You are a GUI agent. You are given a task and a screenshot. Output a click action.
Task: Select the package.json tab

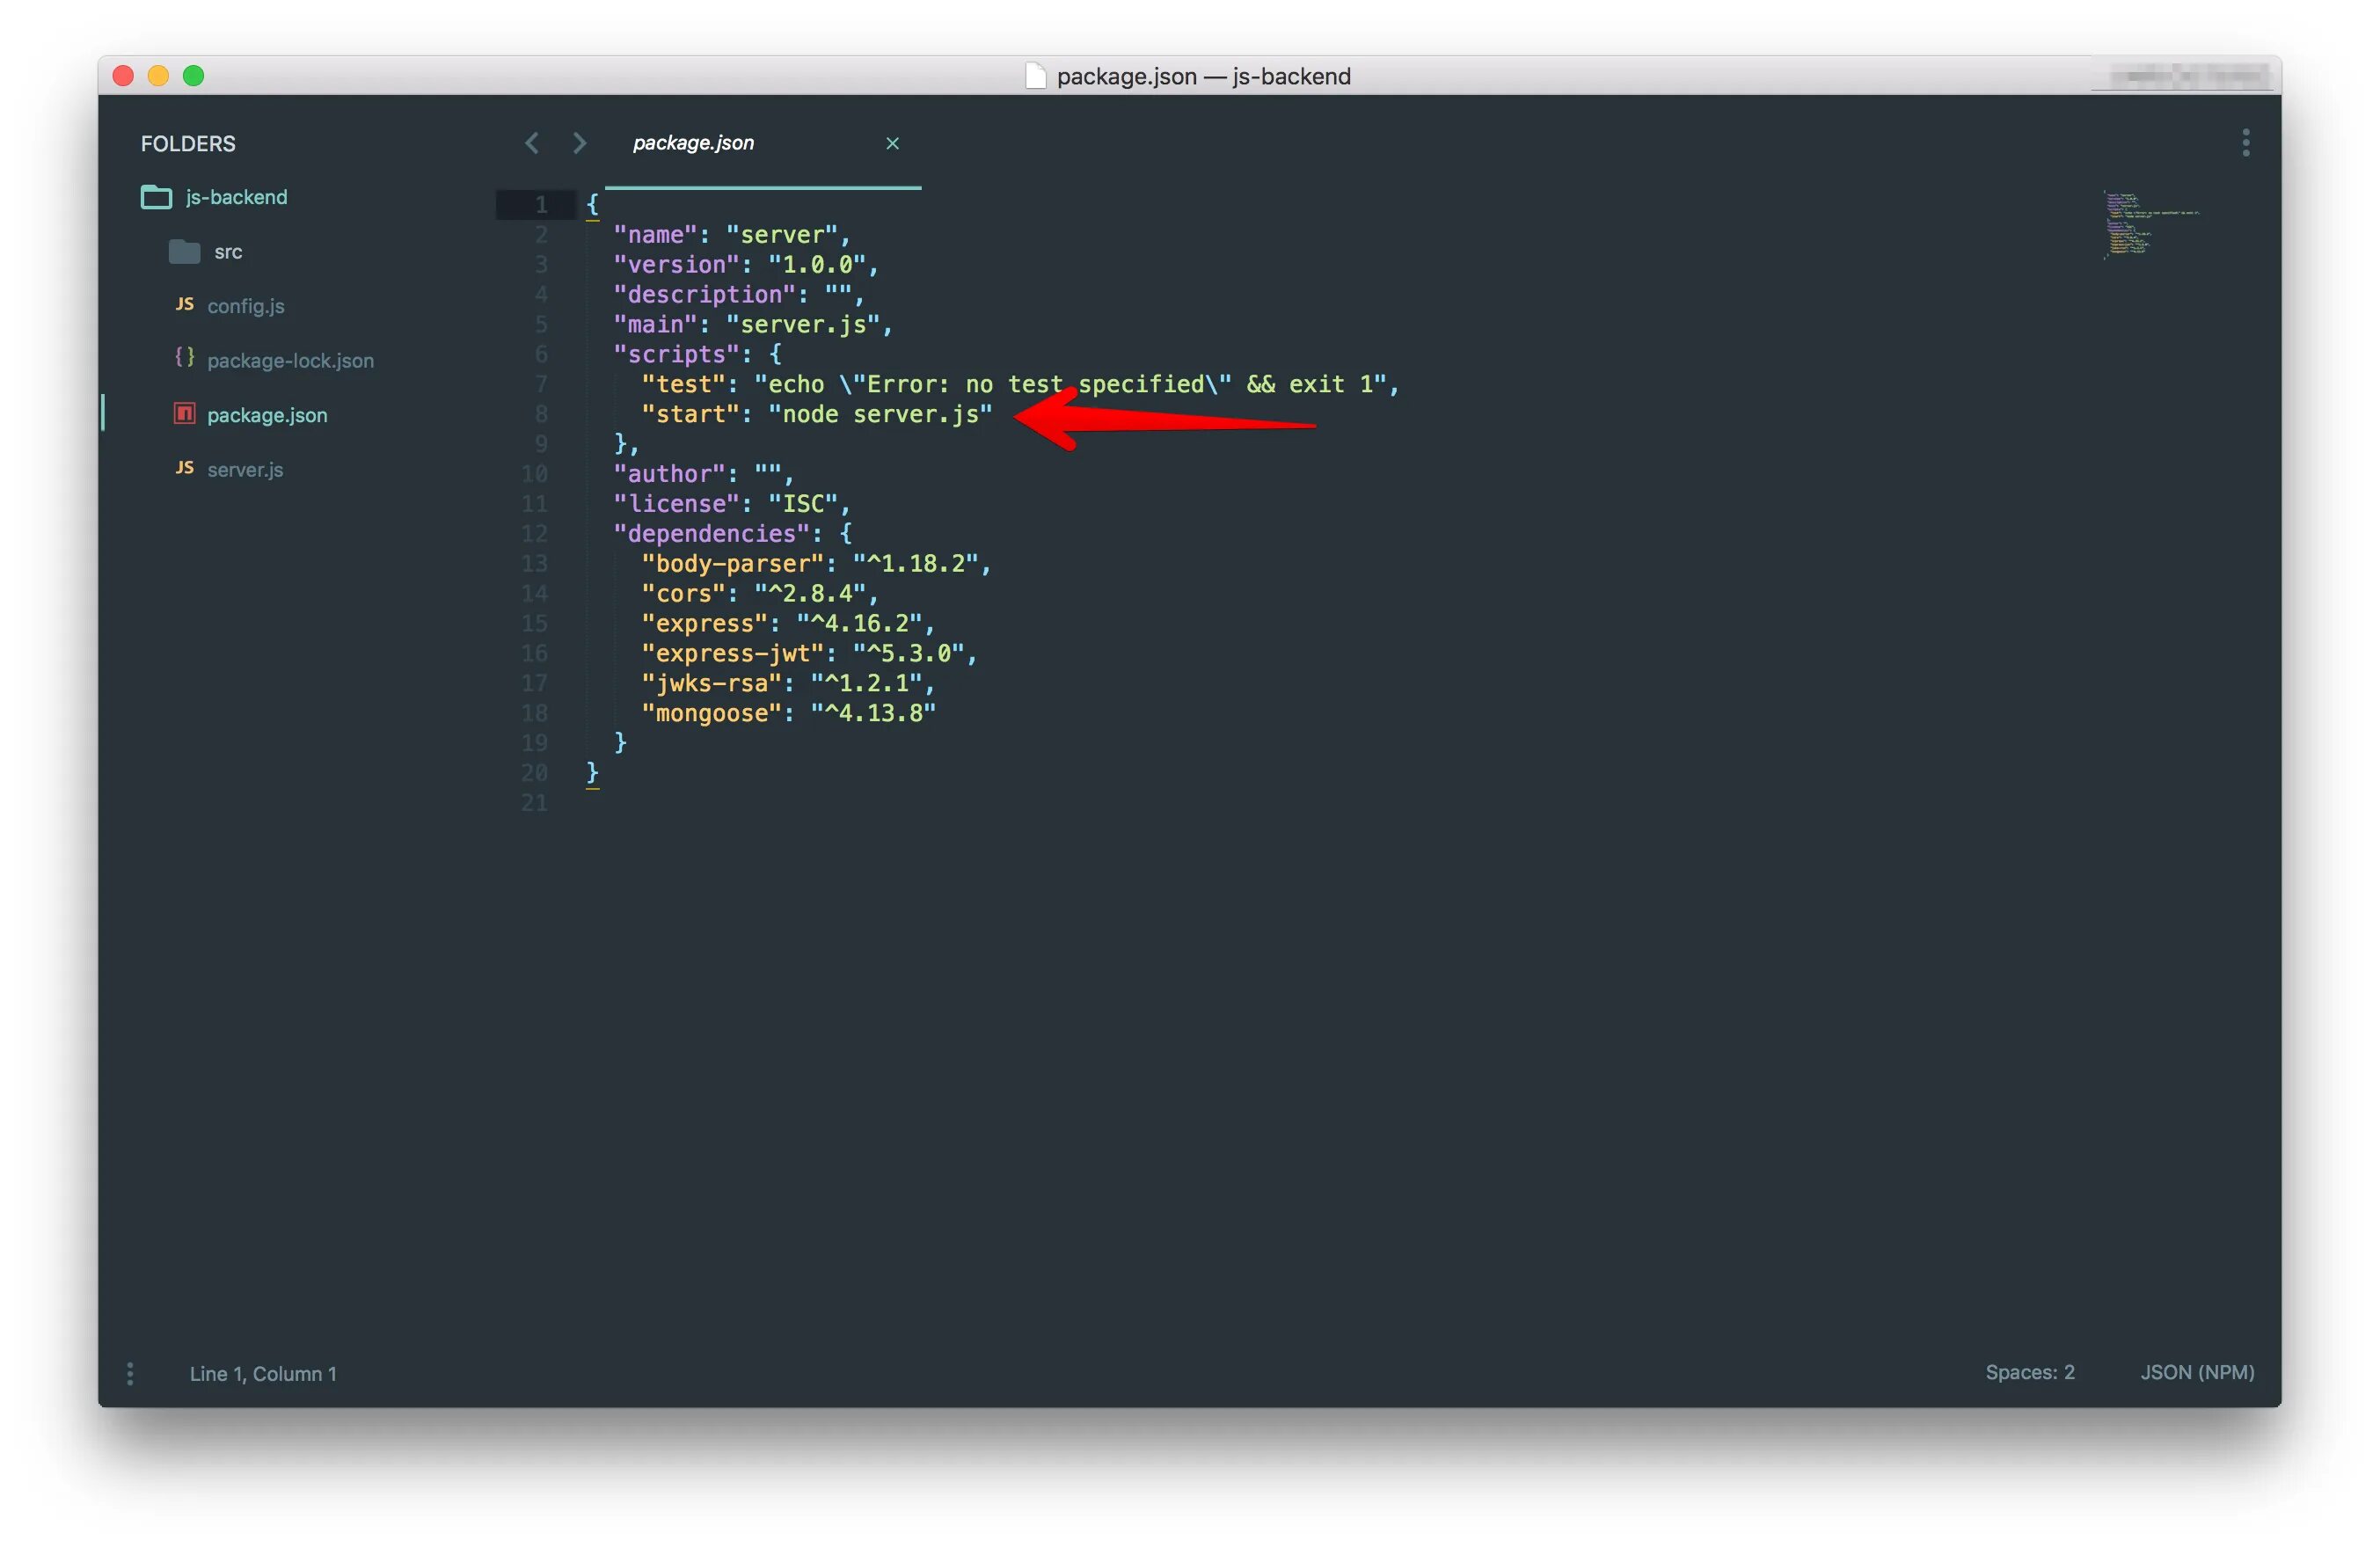693,143
